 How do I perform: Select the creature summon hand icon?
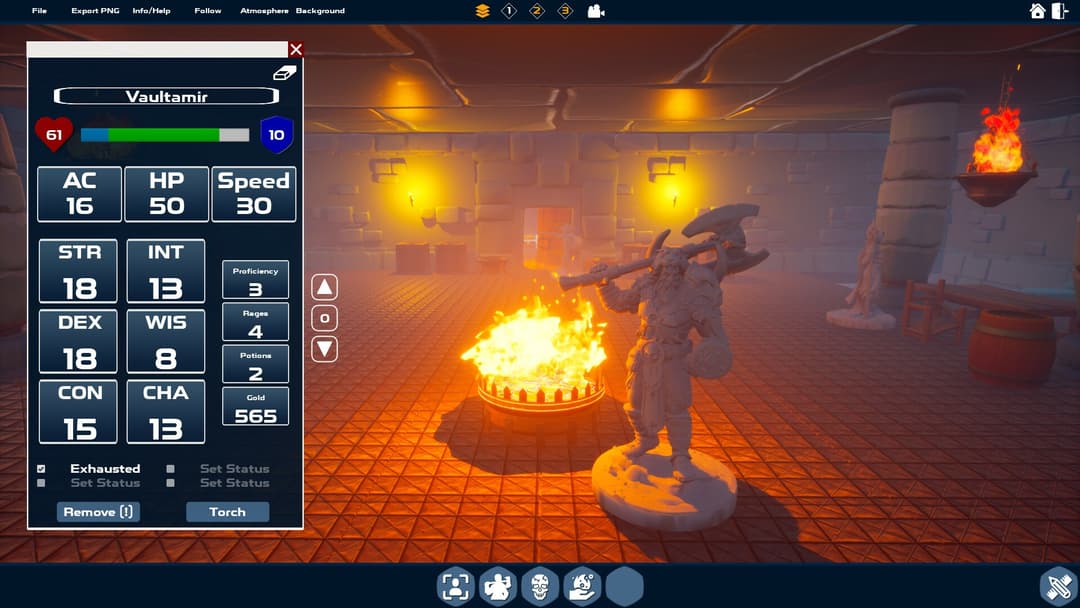click(x=581, y=587)
